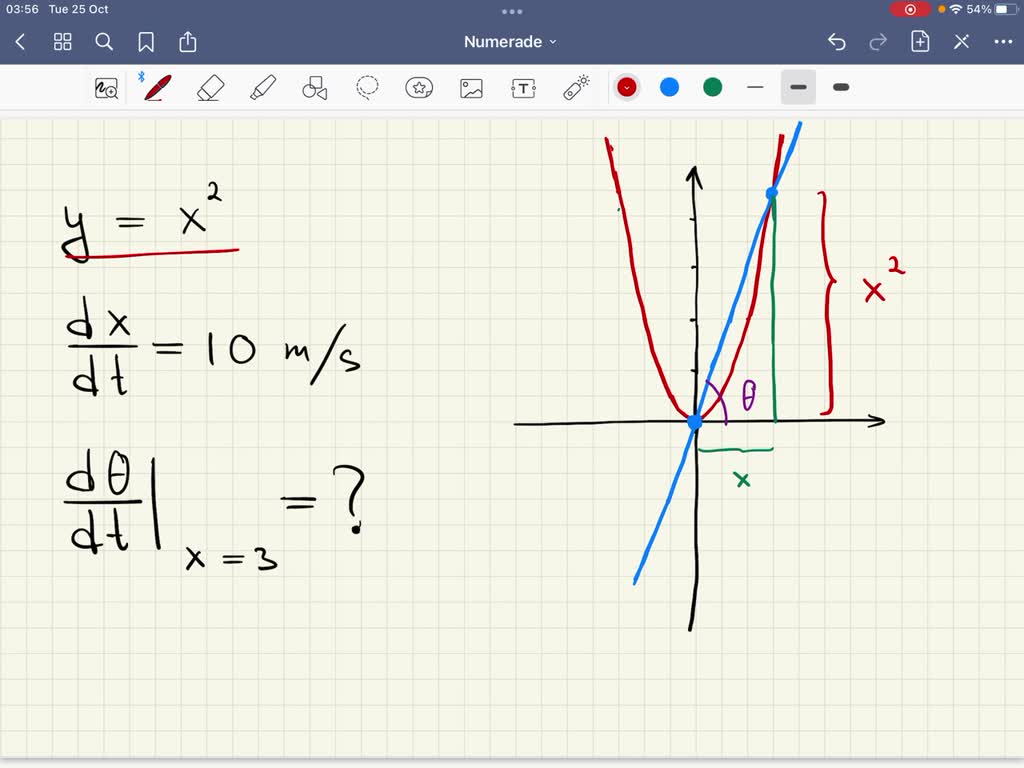Go back using the back arrow
This screenshot has height=768, width=1024.
tap(21, 42)
